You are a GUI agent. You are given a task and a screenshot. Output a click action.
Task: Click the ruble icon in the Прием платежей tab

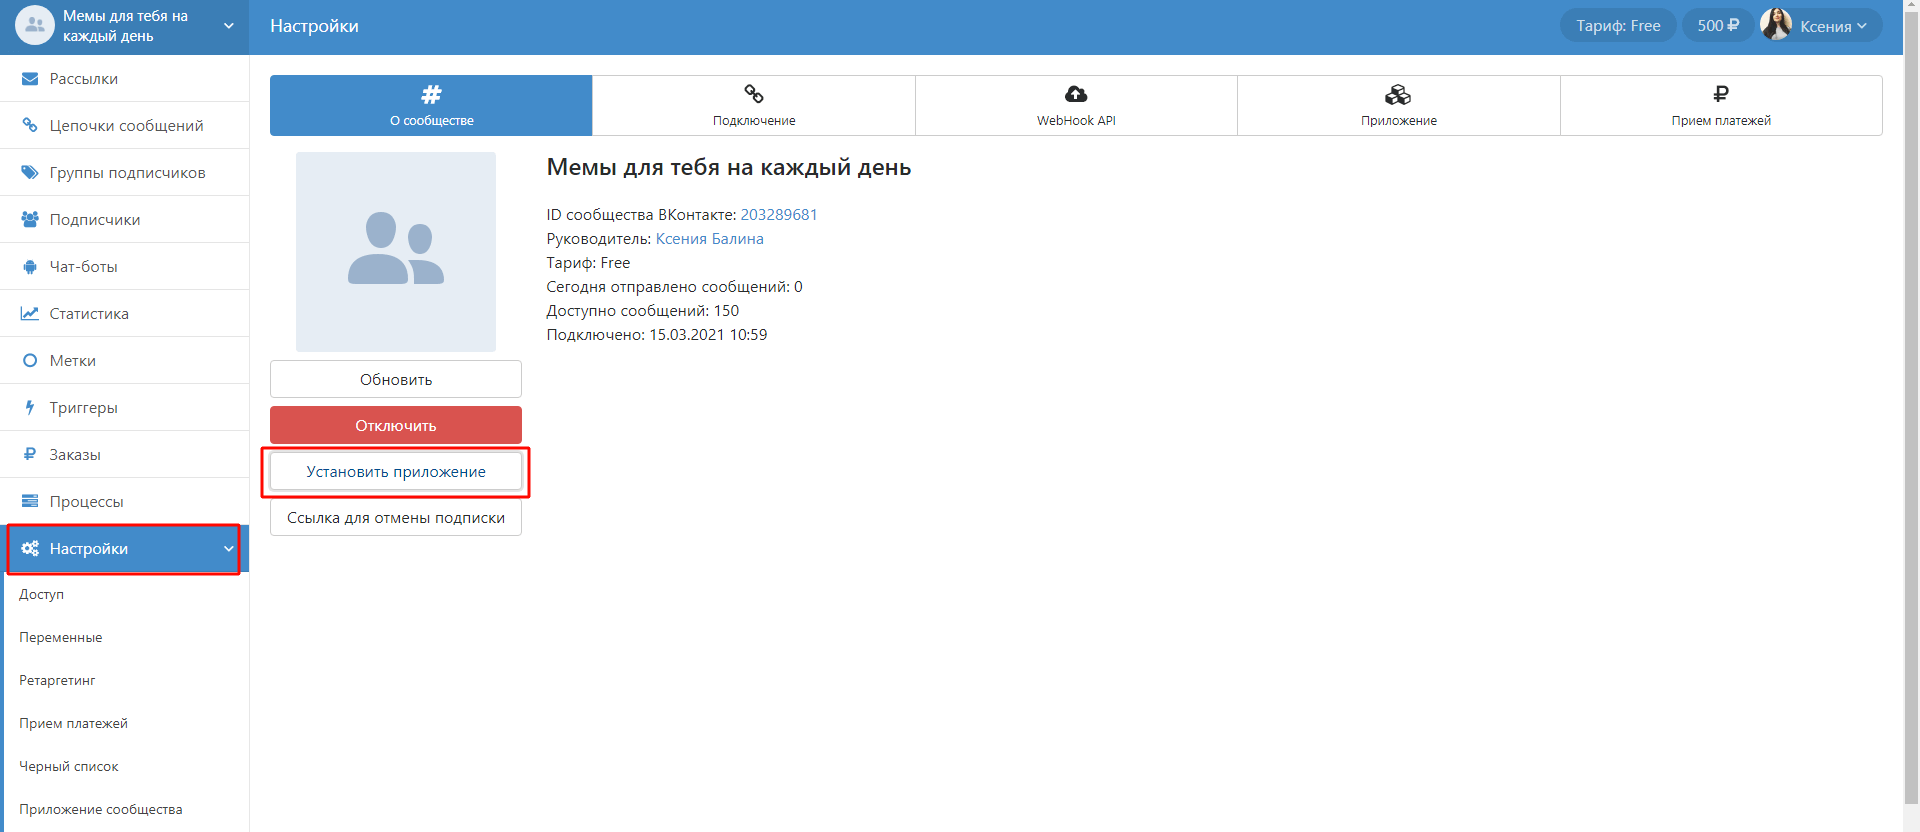1721,94
